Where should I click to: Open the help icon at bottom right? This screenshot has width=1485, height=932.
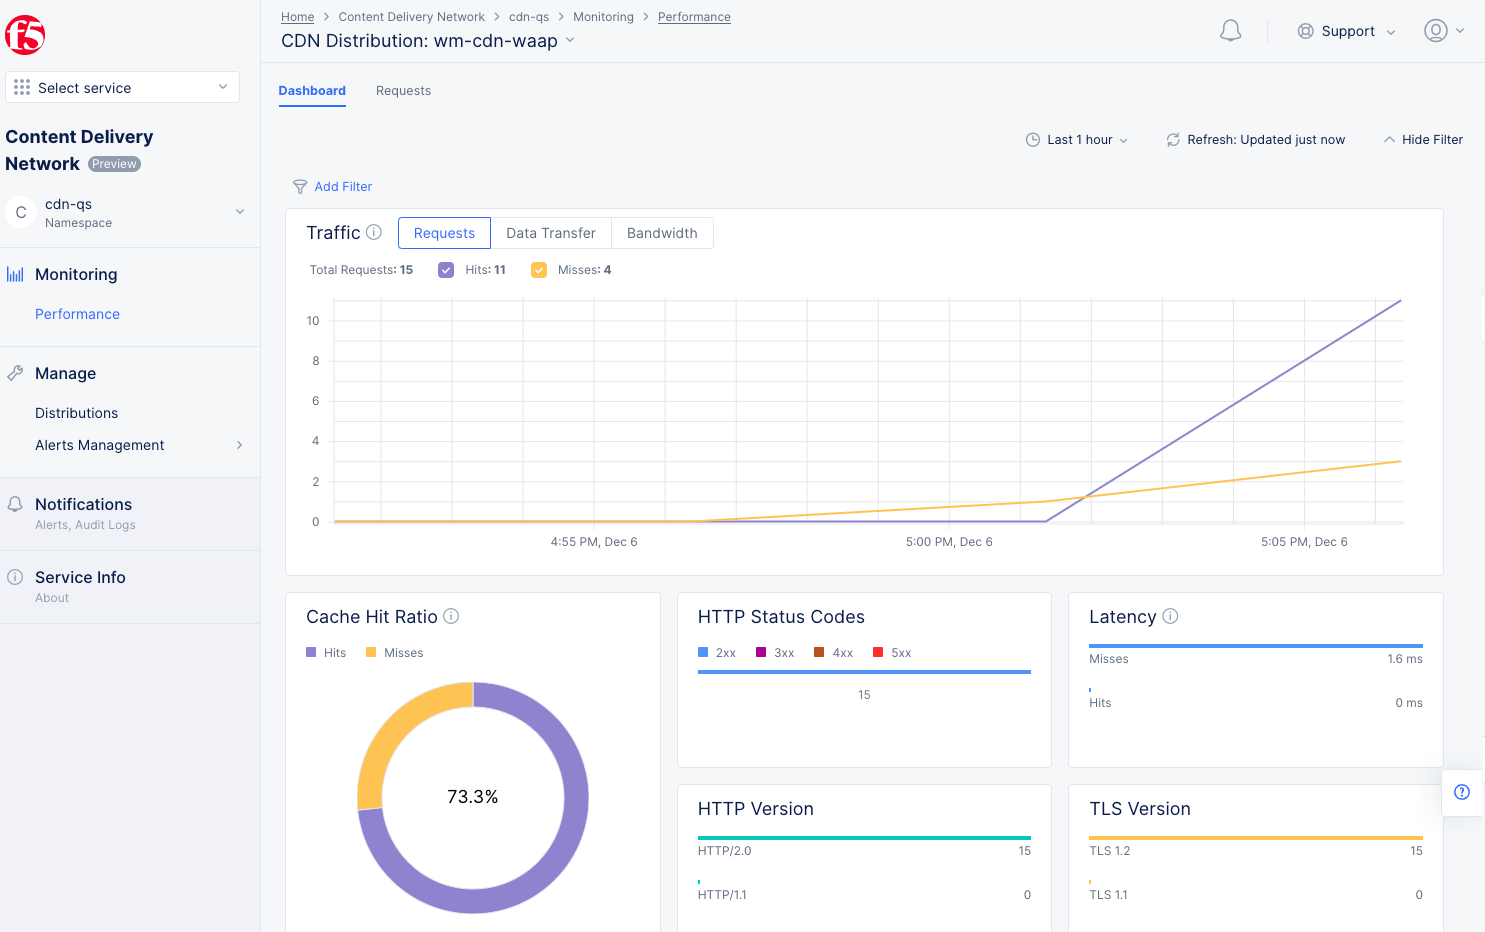coord(1462,792)
